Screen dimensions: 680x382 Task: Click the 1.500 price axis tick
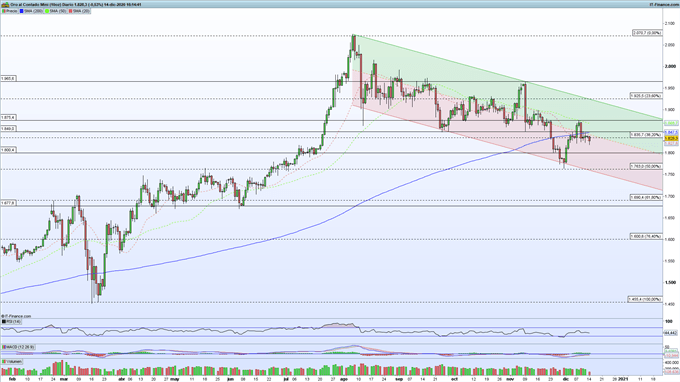tap(670, 283)
